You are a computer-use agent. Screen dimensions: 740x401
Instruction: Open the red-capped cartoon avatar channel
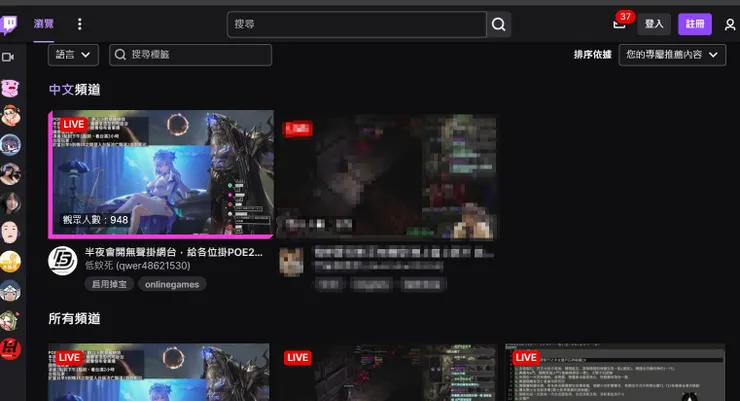point(10,116)
